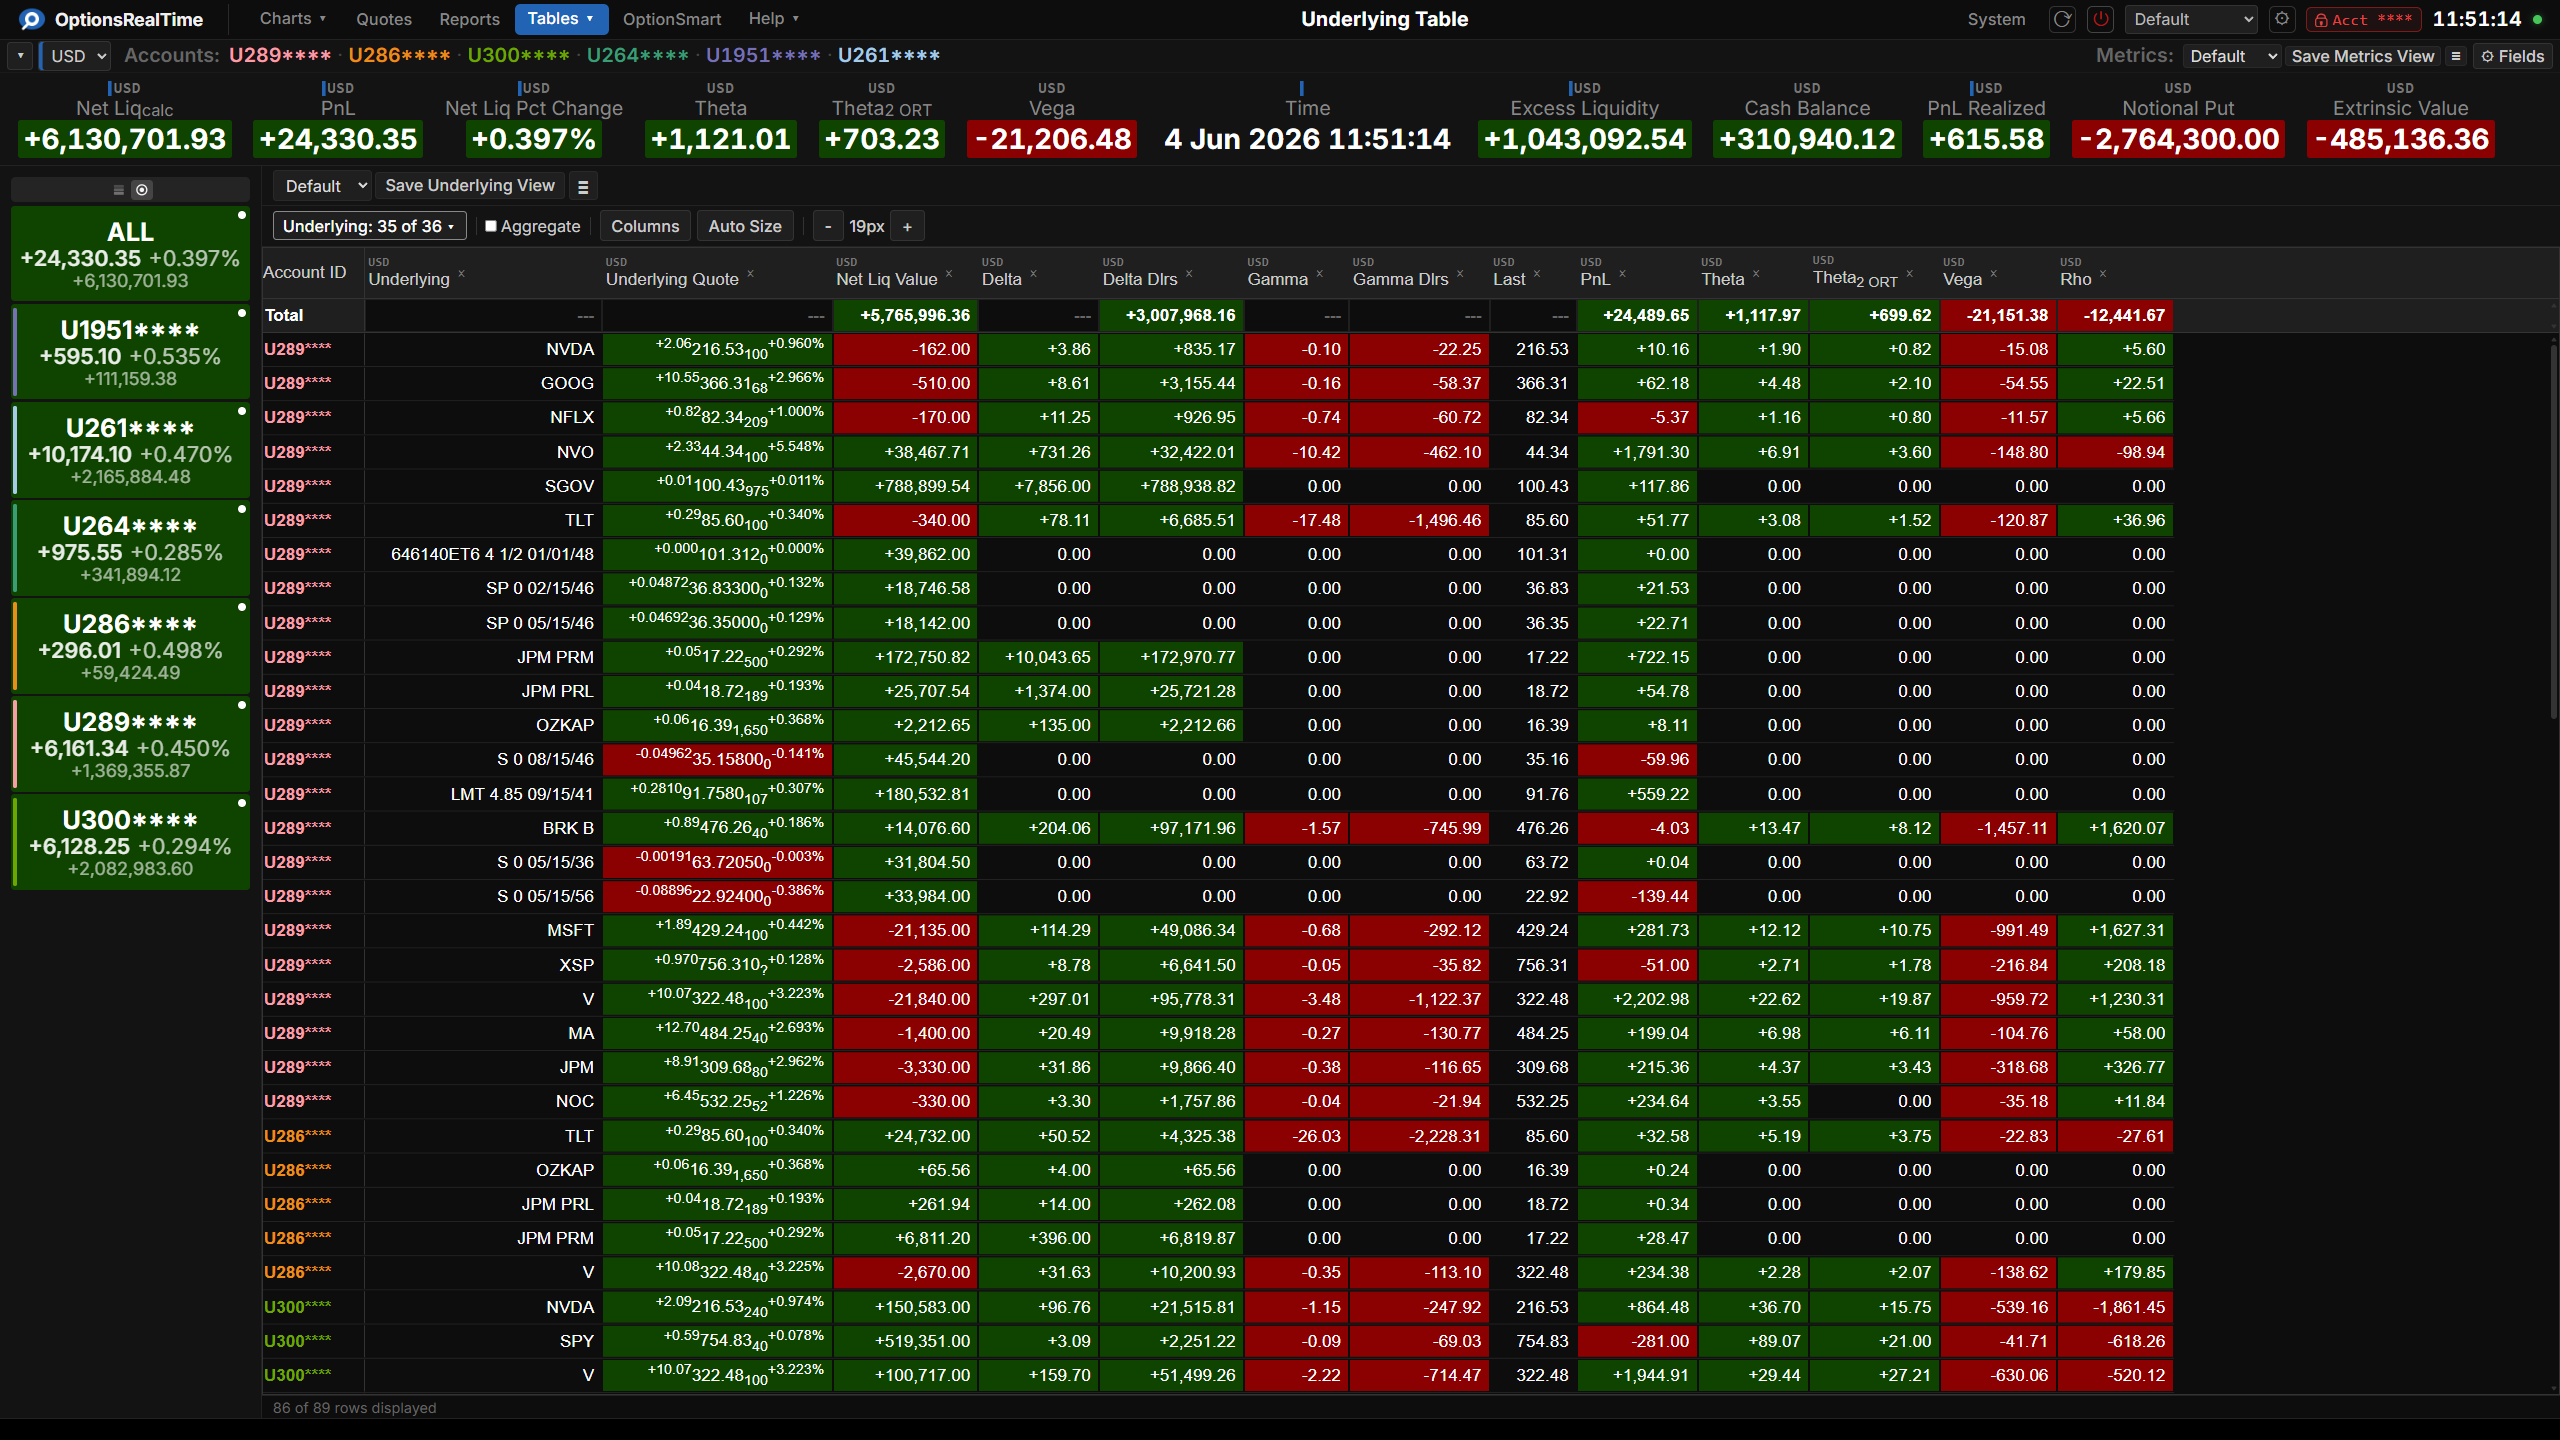Click the NVO underlying cell
Image resolution: width=2560 pixels, height=1440 pixels.
tap(483, 452)
